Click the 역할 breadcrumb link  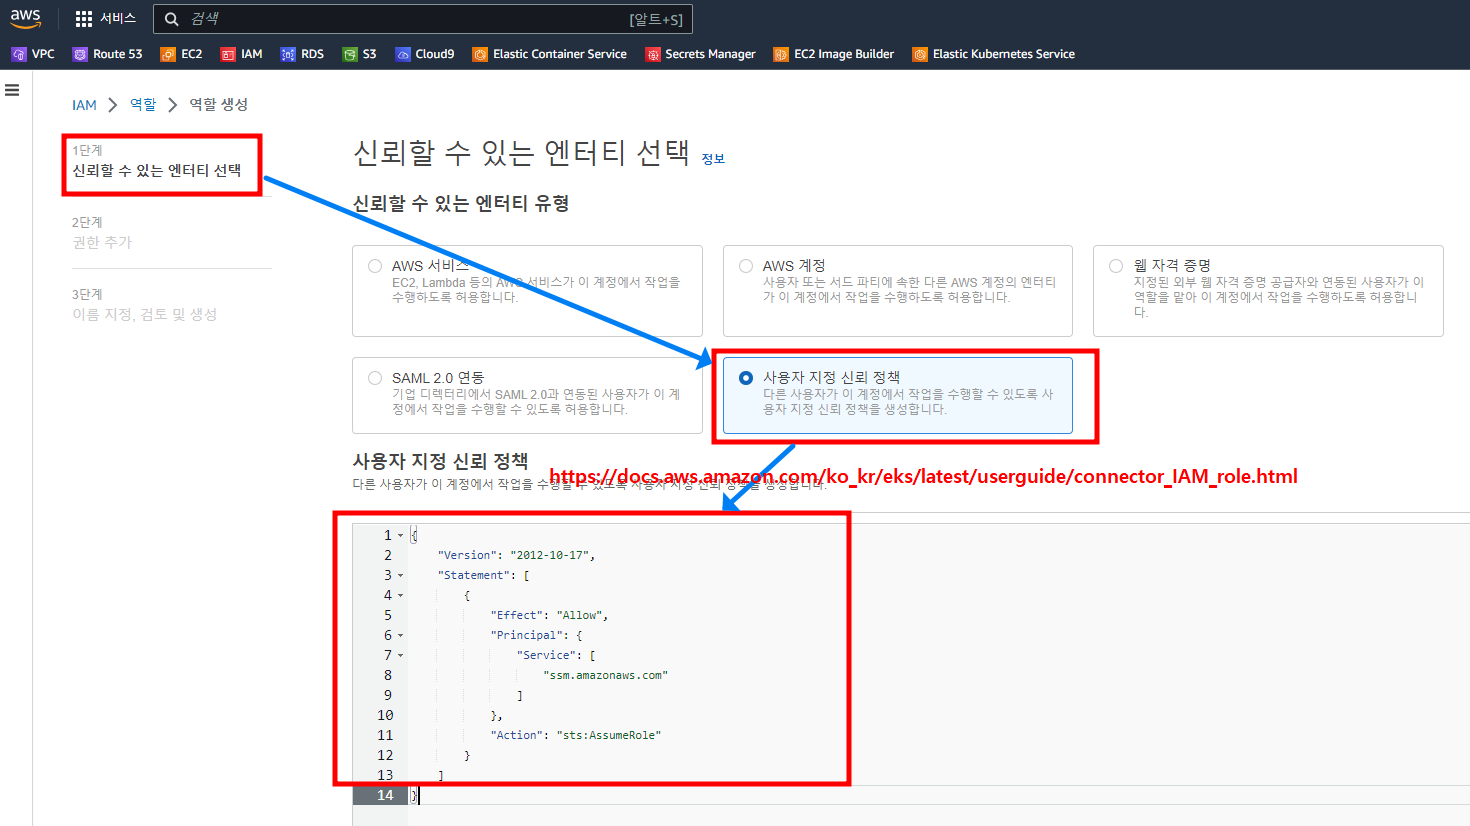tap(143, 105)
